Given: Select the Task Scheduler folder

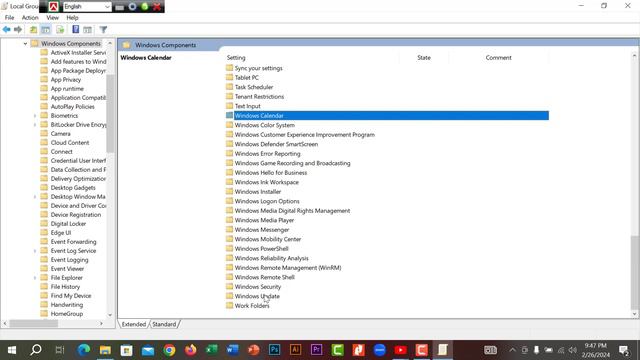Looking at the screenshot, I should pyautogui.click(x=254, y=87).
